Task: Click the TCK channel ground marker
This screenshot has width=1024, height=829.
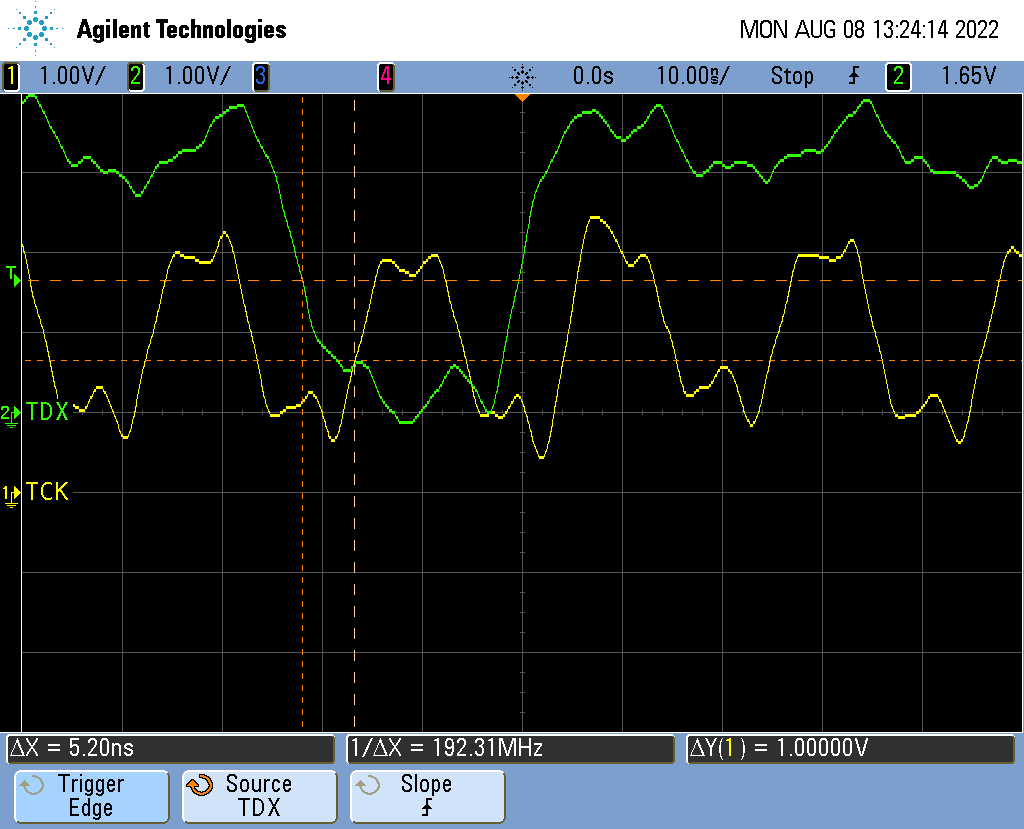Action: (10, 493)
